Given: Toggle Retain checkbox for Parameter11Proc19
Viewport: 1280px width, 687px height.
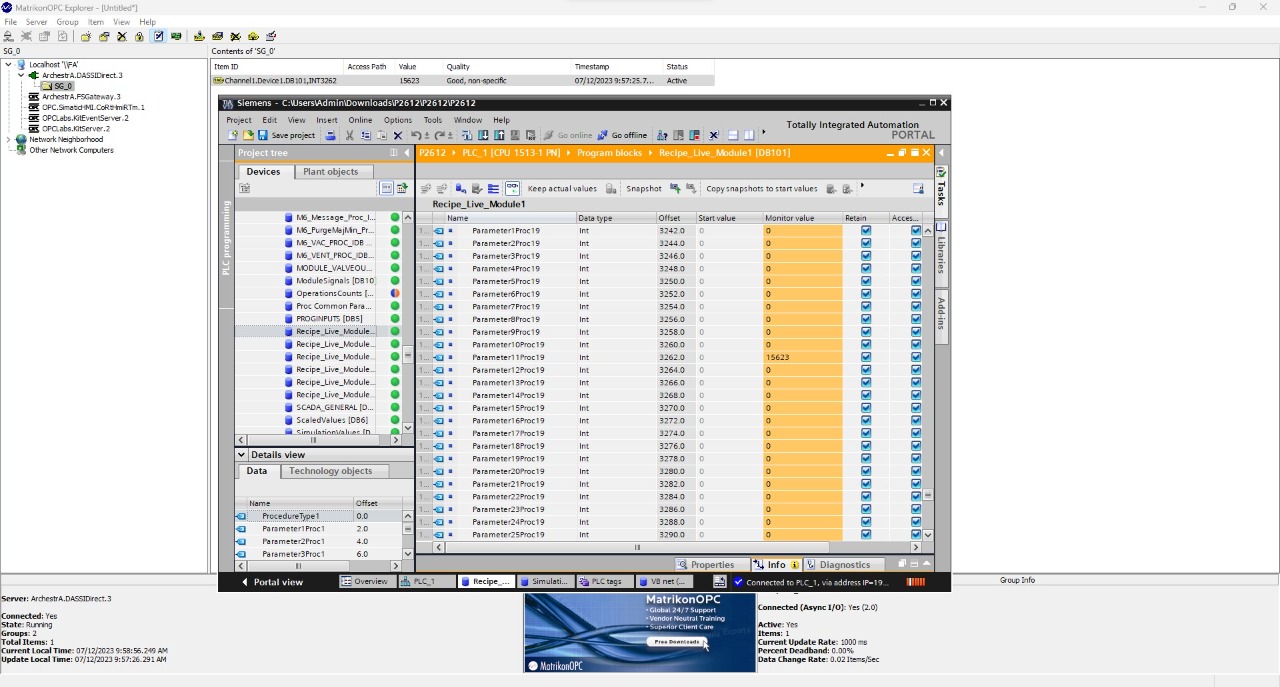Looking at the screenshot, I should pyautogui.click(x=866, y=357).
